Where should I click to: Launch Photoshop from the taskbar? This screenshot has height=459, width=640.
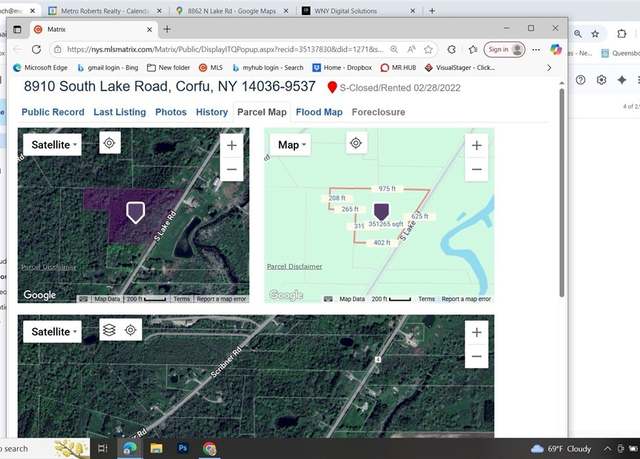click(x=182, y=448)
